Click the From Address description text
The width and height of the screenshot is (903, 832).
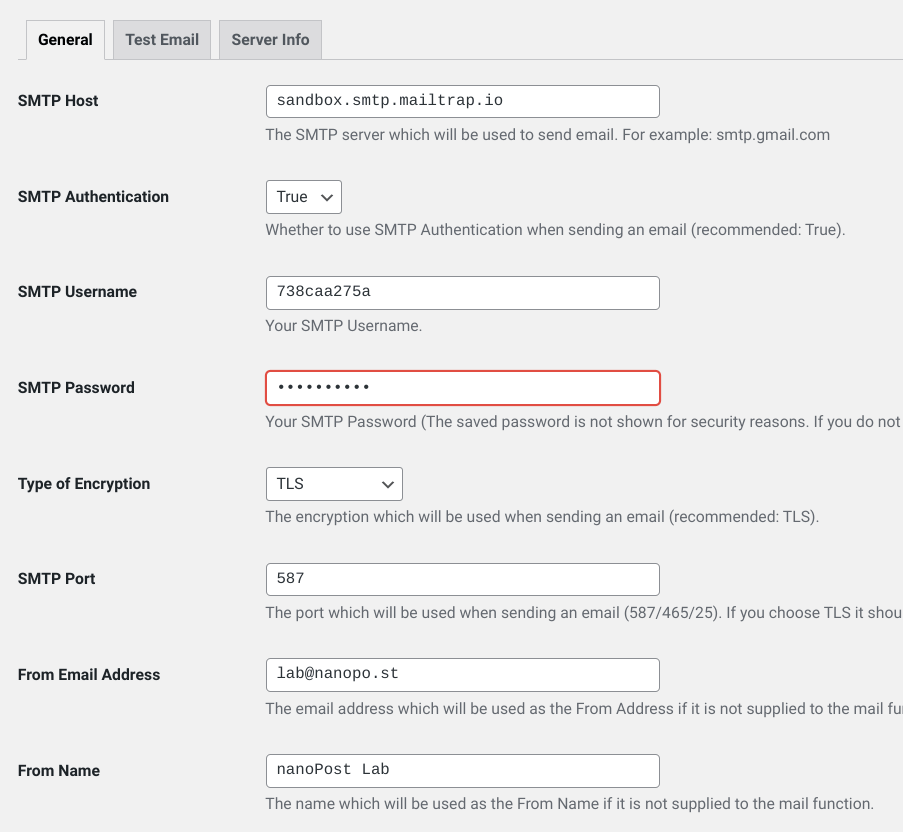pos(584,709)
